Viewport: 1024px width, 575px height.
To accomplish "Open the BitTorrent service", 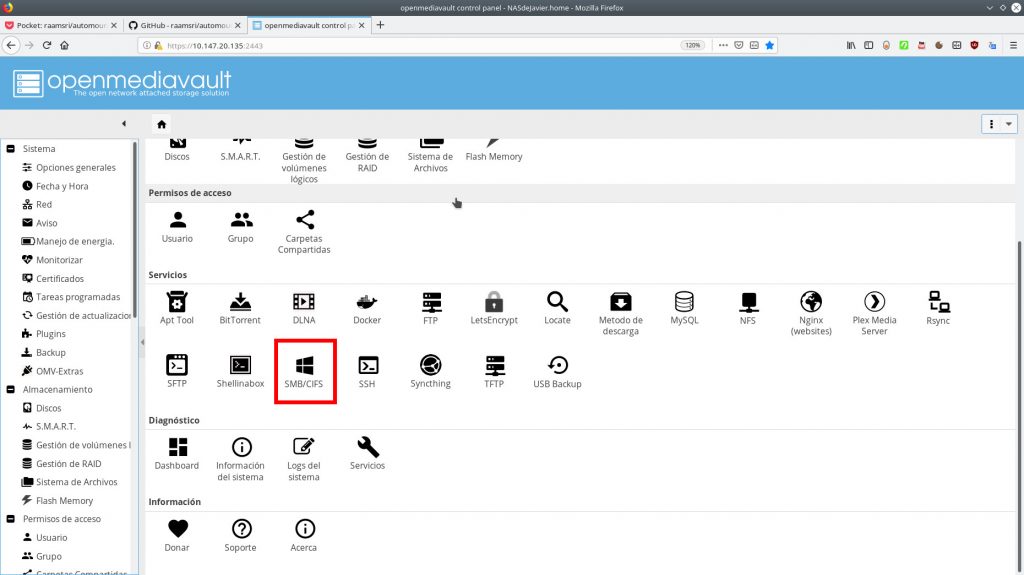I will [240, 308].
